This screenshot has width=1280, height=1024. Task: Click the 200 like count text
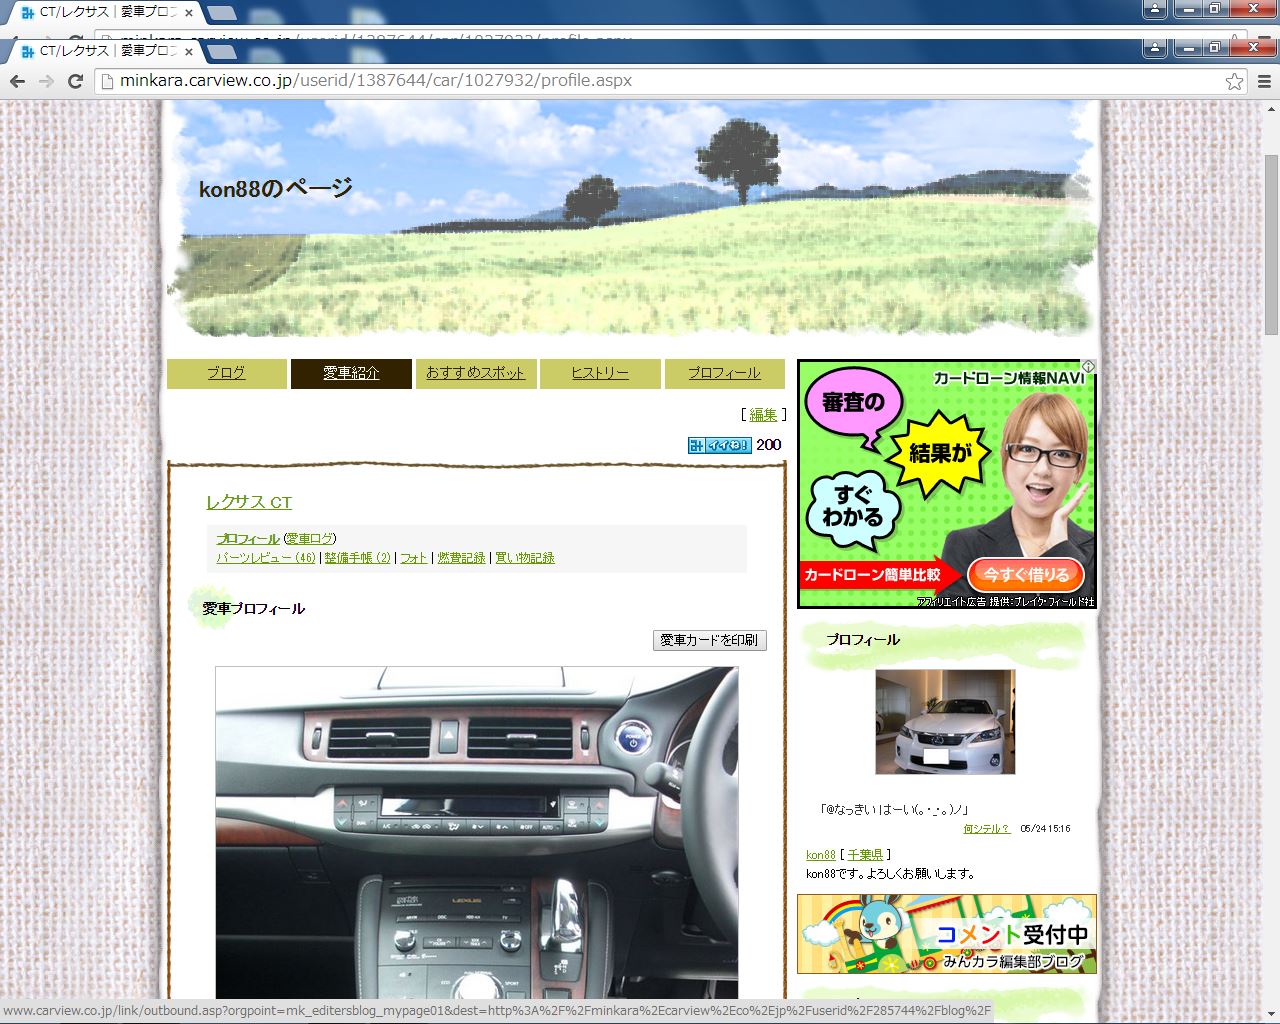pyautogui.click(x=769, y=445)
